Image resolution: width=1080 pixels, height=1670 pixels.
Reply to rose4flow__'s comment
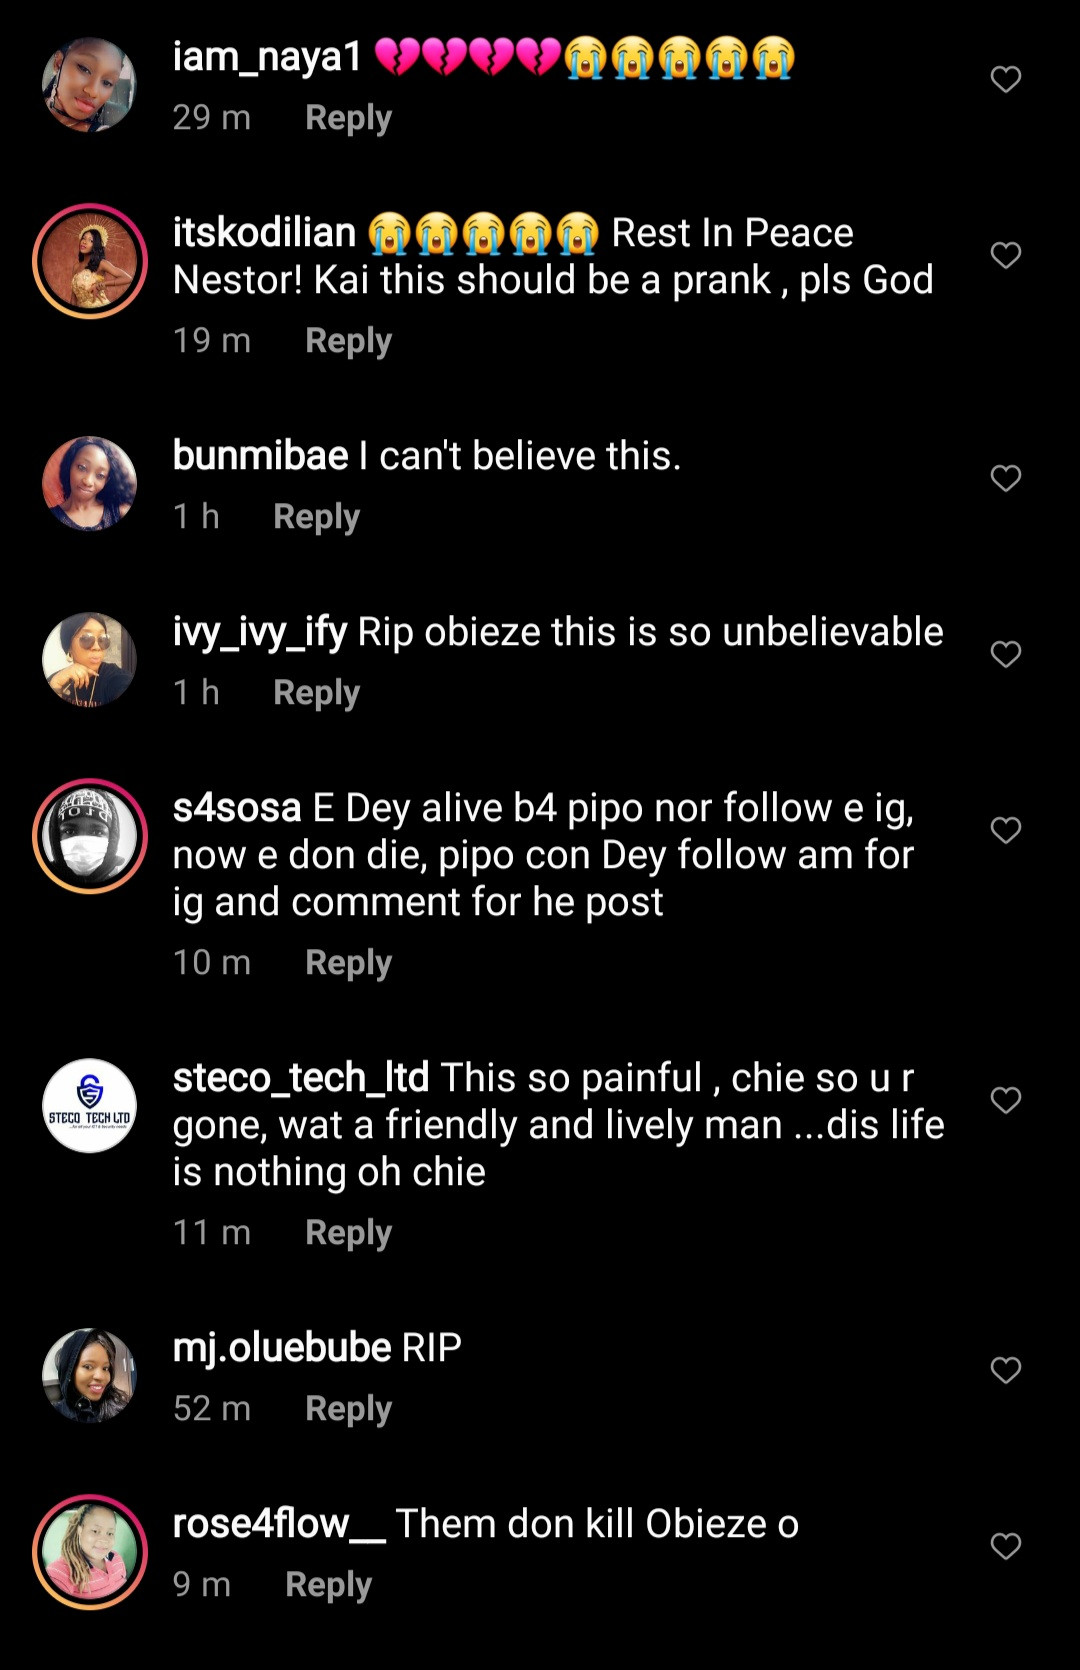pyautogui.click(x=328, y=1585)
